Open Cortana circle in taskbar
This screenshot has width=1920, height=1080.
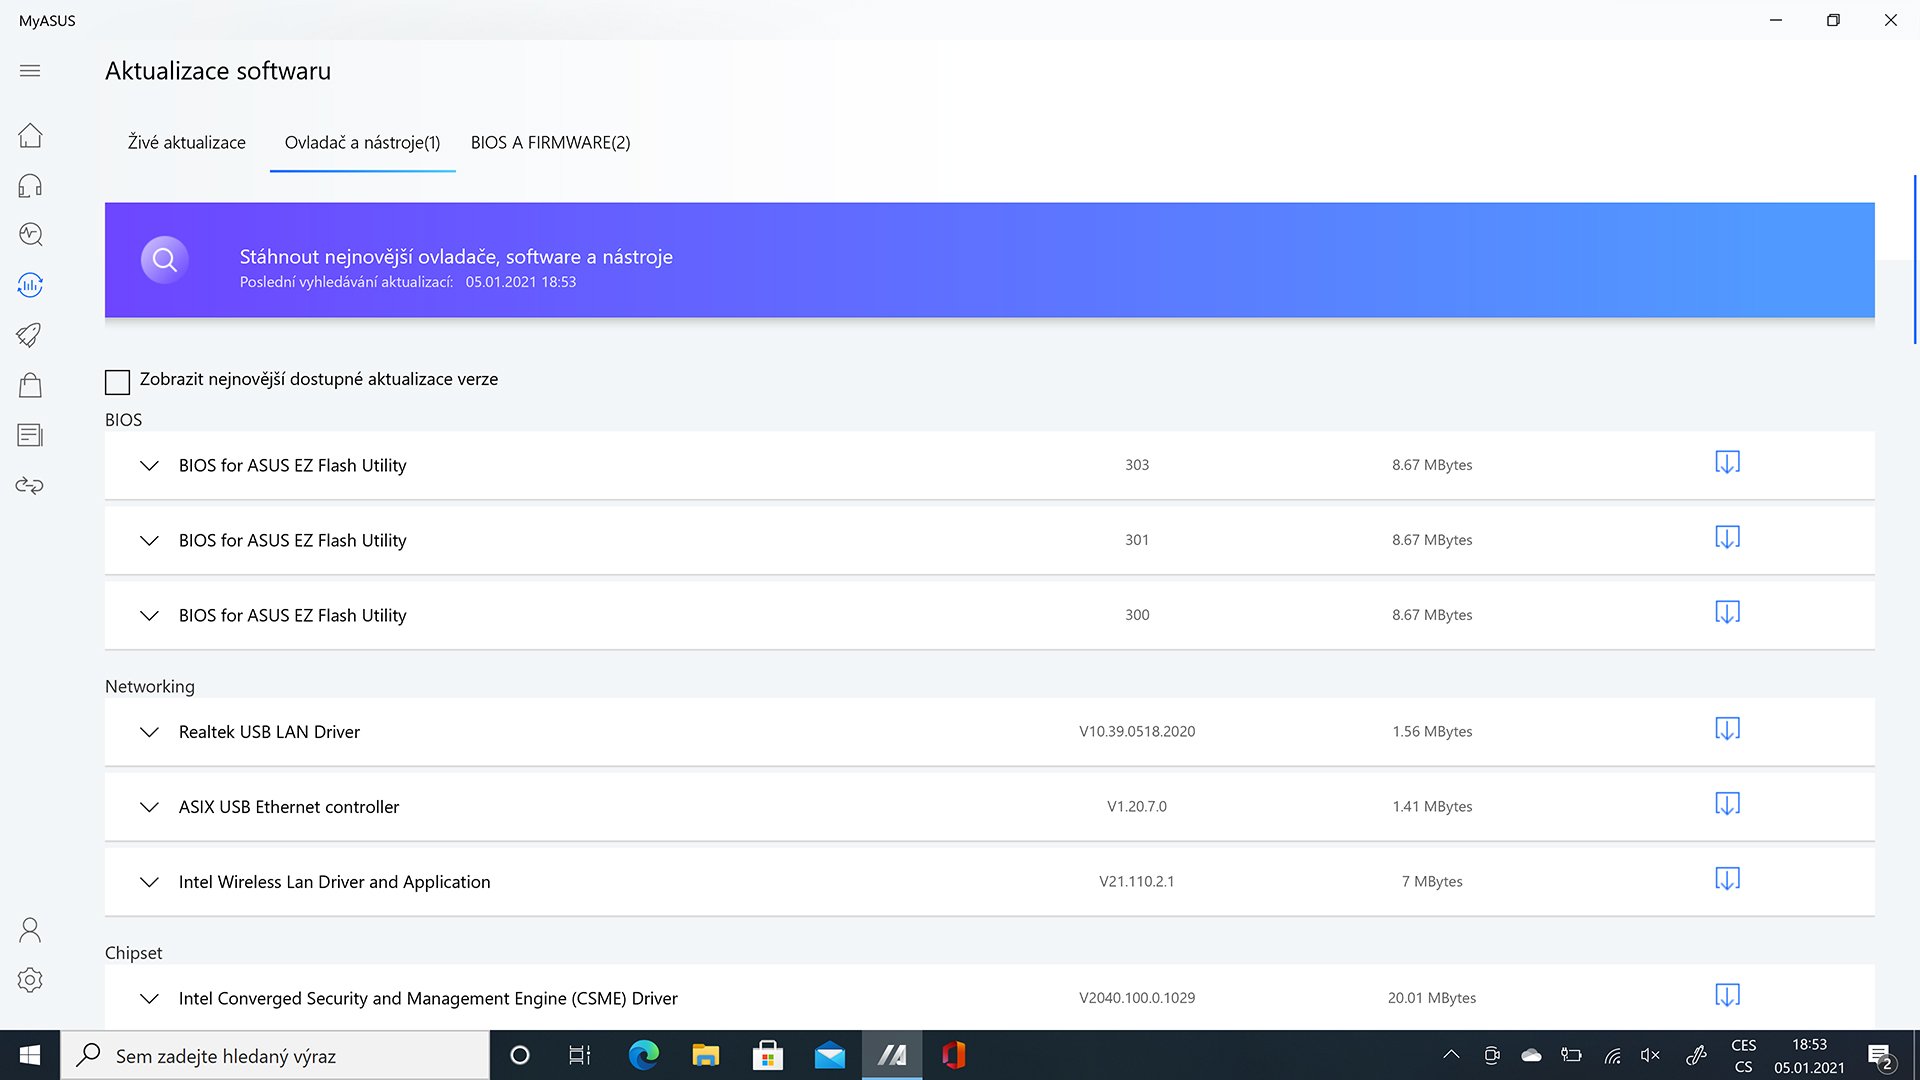pyautogui.click(x=520, y=1055)
